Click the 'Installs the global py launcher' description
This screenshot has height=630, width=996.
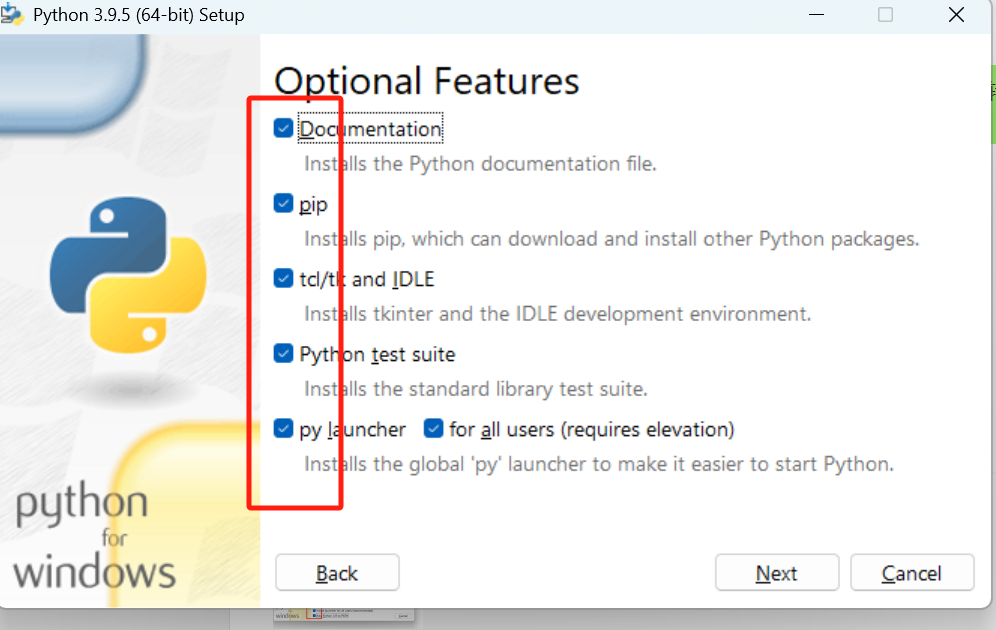point(599,464)
